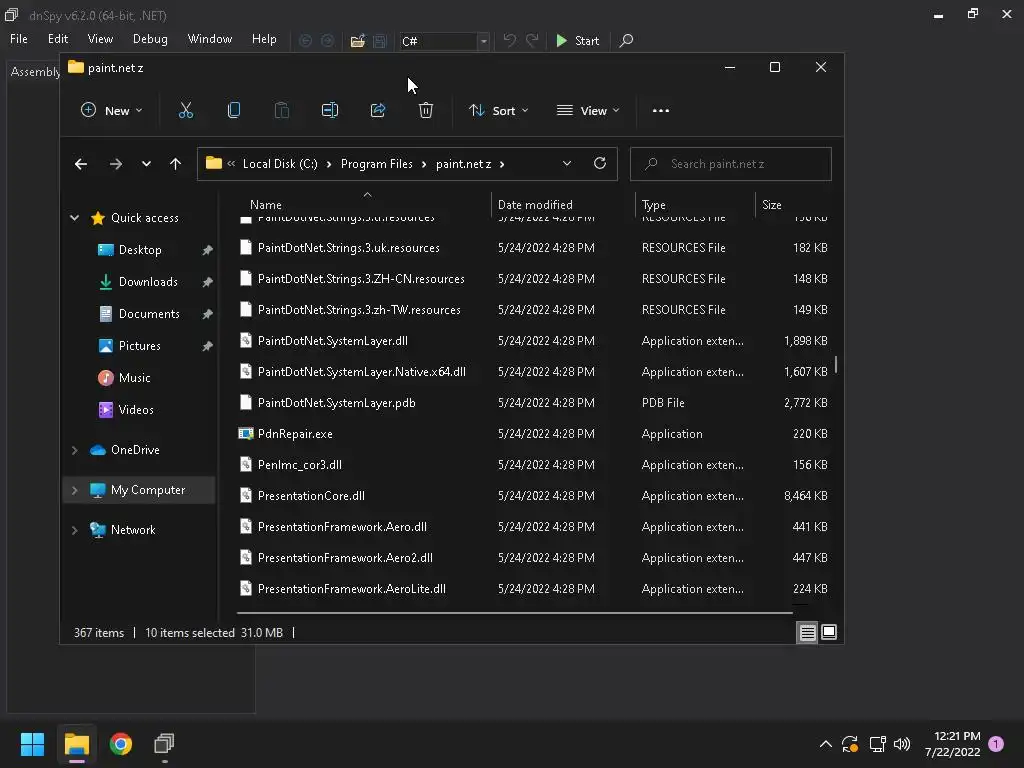Click the vertical scrollbar thumb in file list
1024x768 pixels.
836,364
